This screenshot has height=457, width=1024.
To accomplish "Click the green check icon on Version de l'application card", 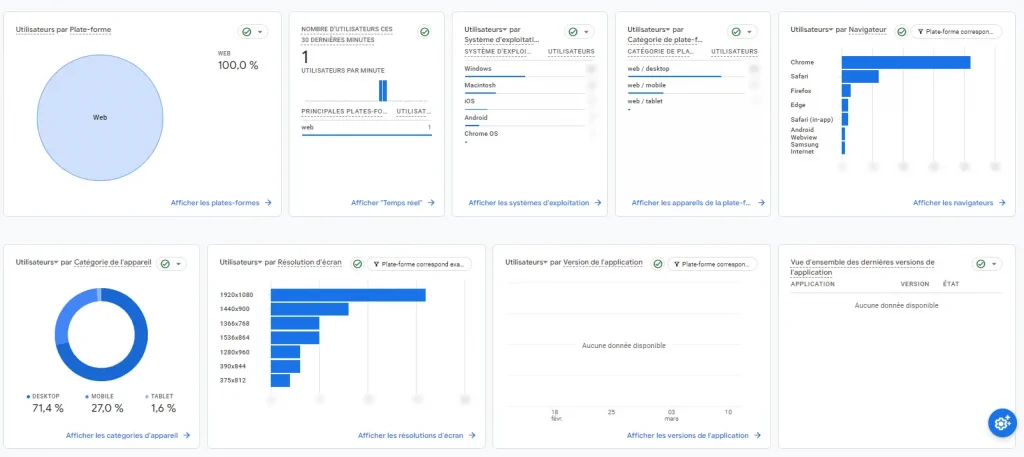I will (x=658, y=264).
